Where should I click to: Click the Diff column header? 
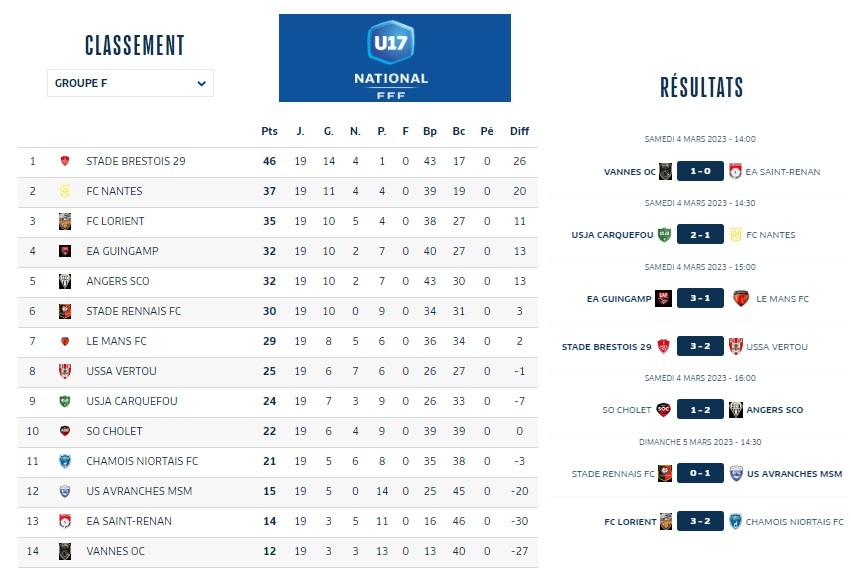(x=519, y=131)
